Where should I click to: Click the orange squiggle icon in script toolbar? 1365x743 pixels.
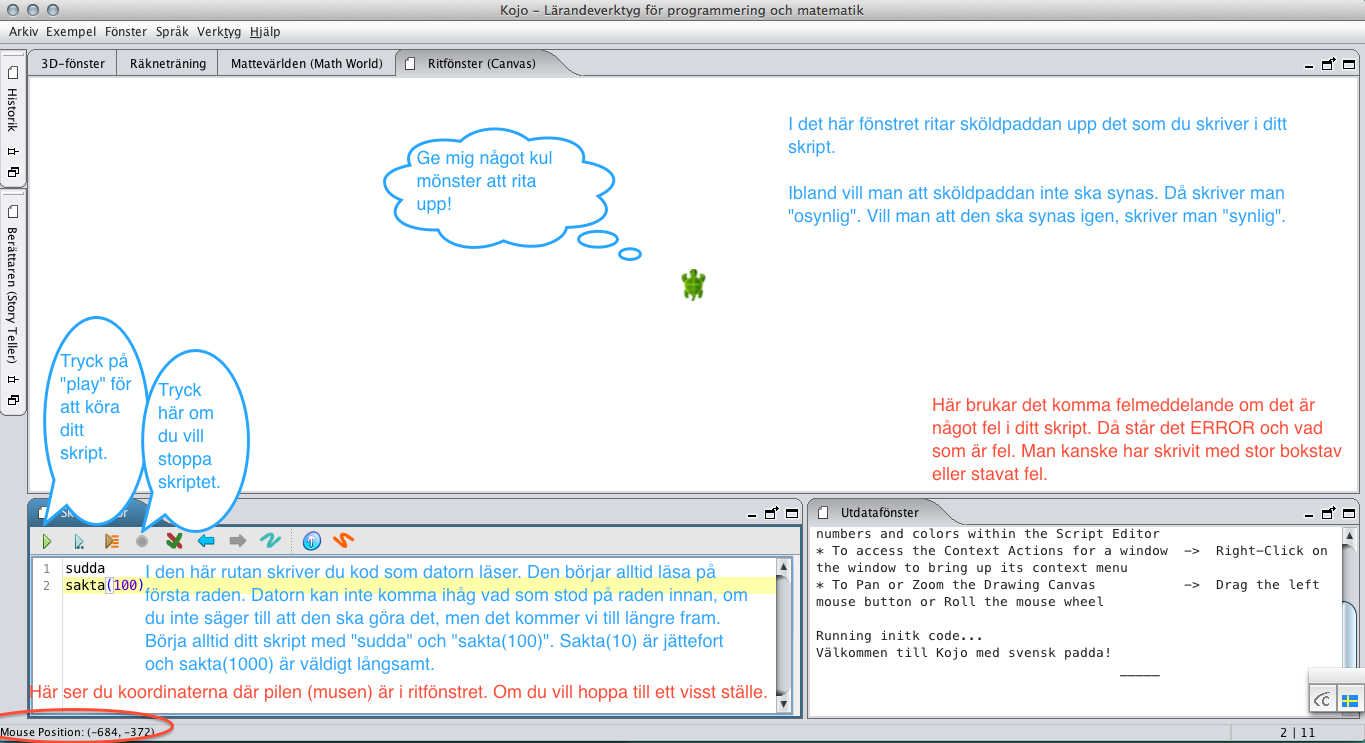[x=343, y=541]
